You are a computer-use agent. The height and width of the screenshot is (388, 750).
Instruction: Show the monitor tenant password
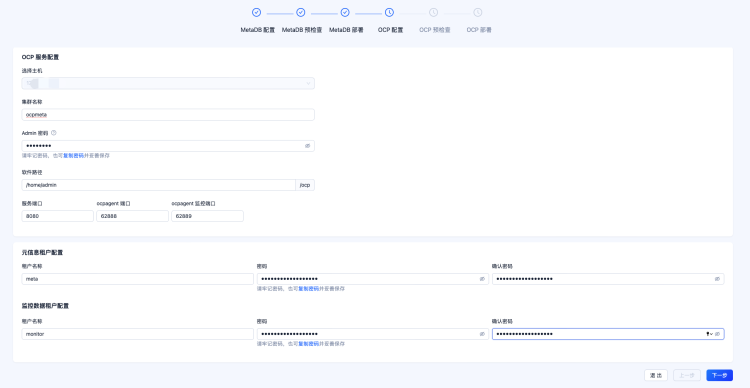tap(482, 334)
